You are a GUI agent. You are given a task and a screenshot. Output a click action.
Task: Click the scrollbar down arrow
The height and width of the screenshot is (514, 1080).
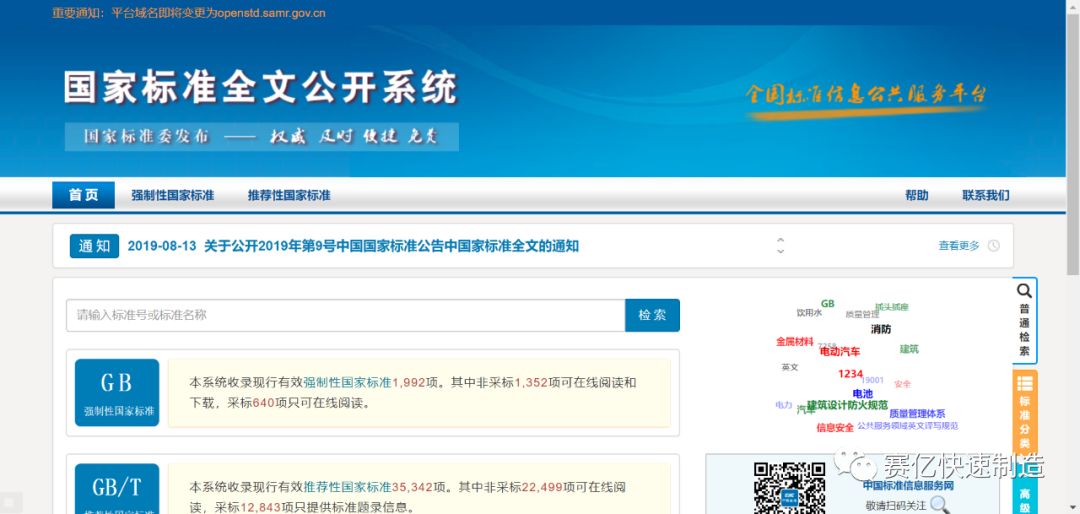[x=1073, y=508]
